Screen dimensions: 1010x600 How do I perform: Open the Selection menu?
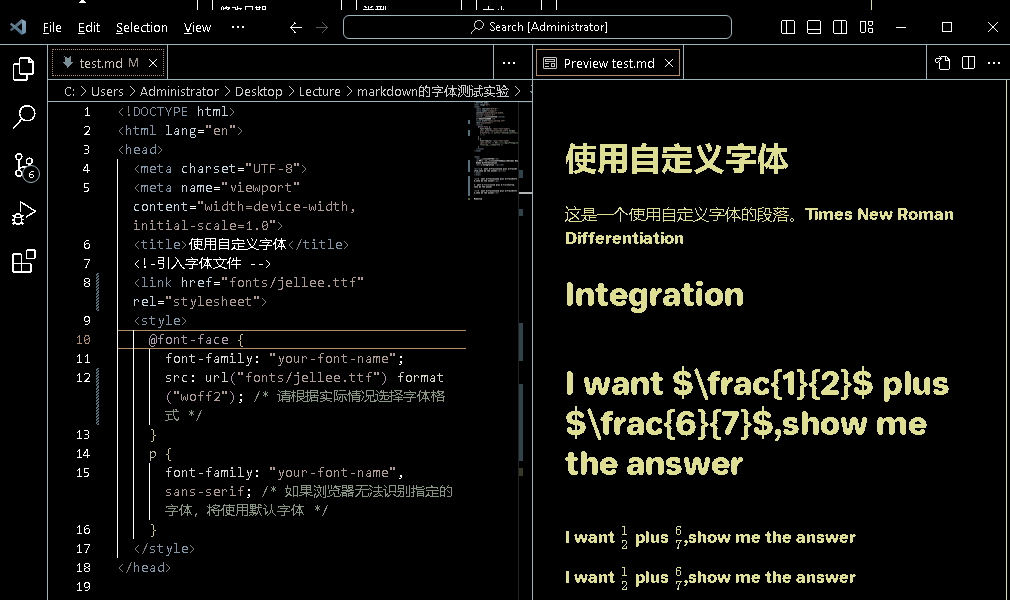point(142,27)
